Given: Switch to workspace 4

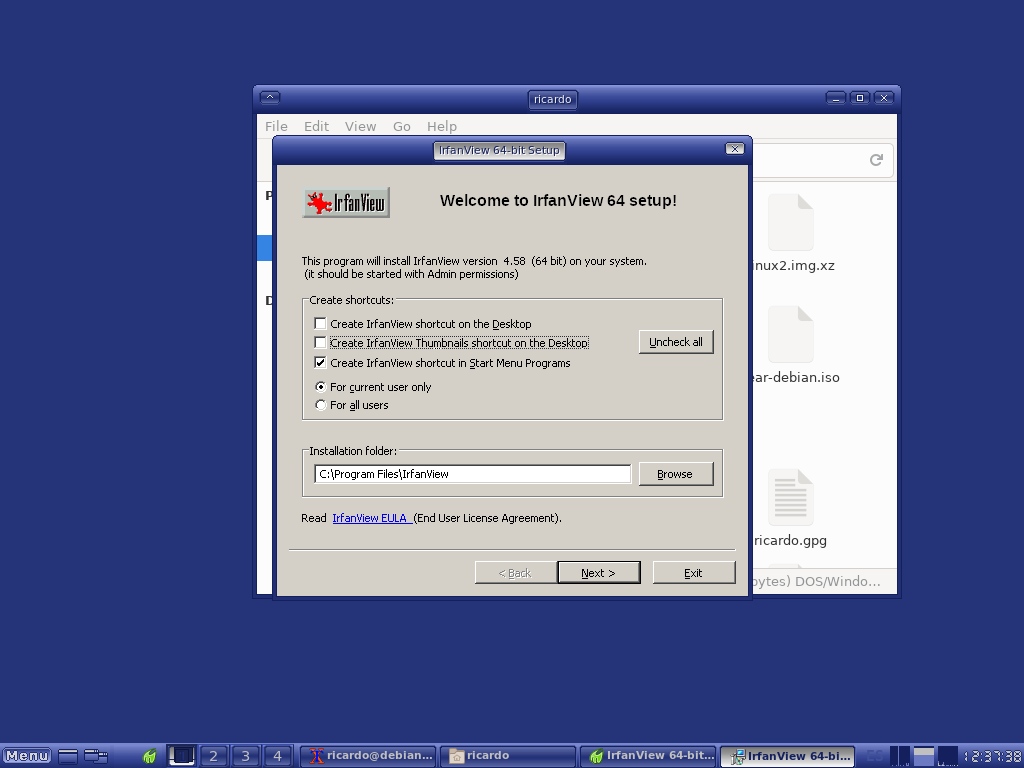Looking at the screenshot, I should [277, 756].
